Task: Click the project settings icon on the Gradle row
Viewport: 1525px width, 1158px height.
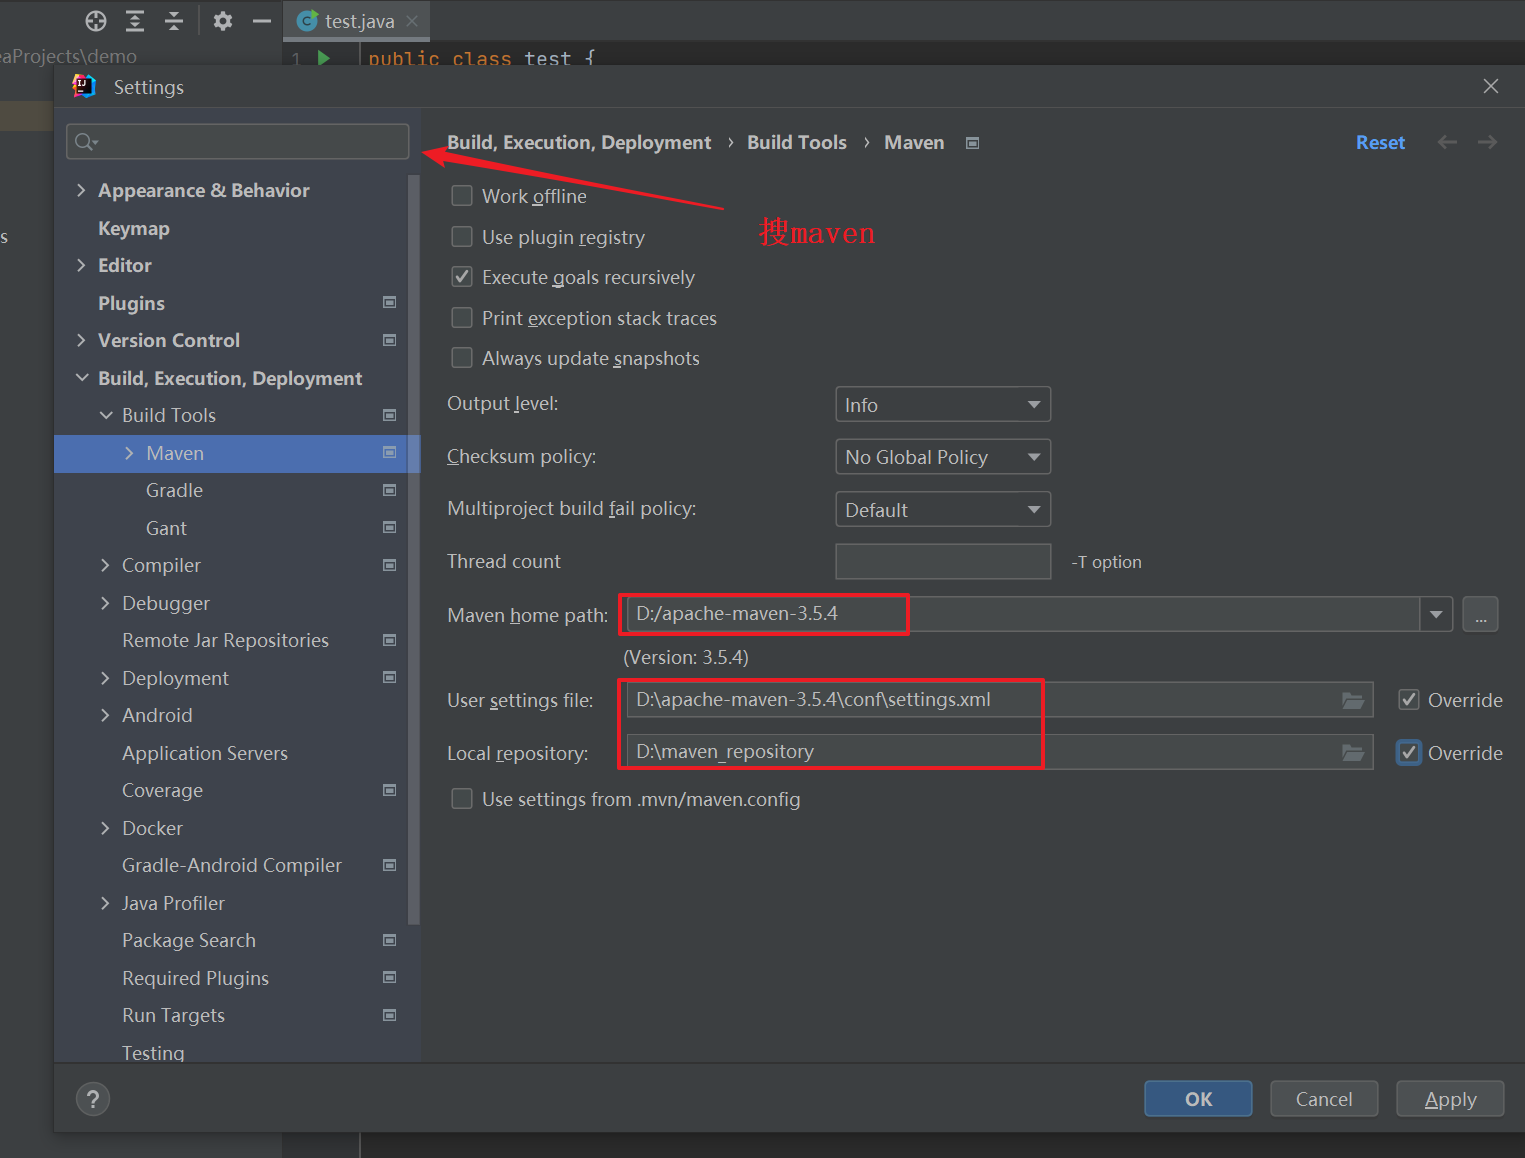Action: tap(390, 490)
